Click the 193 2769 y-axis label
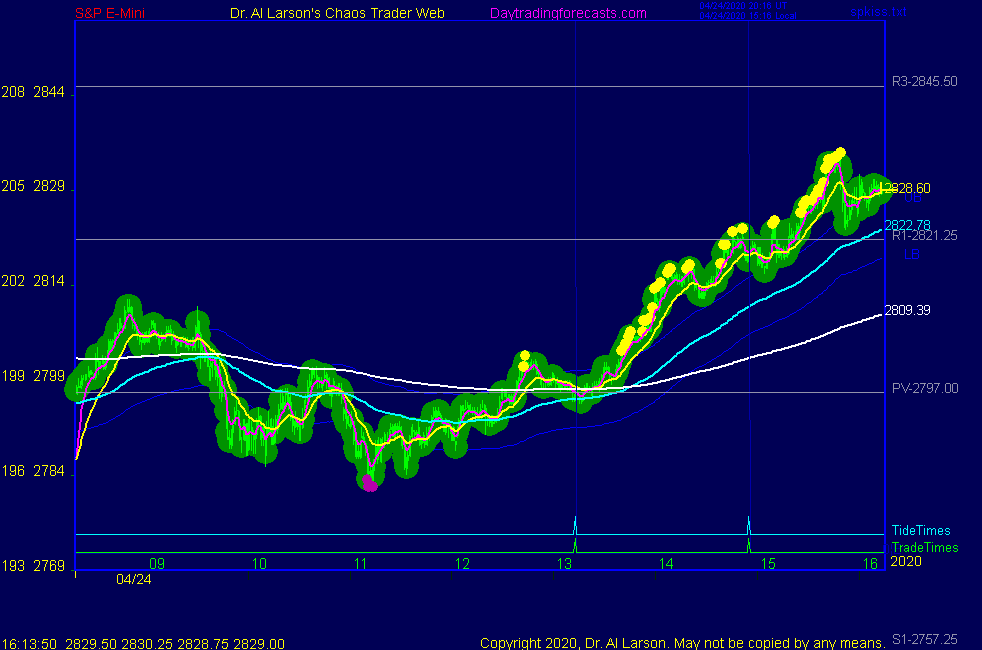The image size is (982, 650). tap(33, 566)
